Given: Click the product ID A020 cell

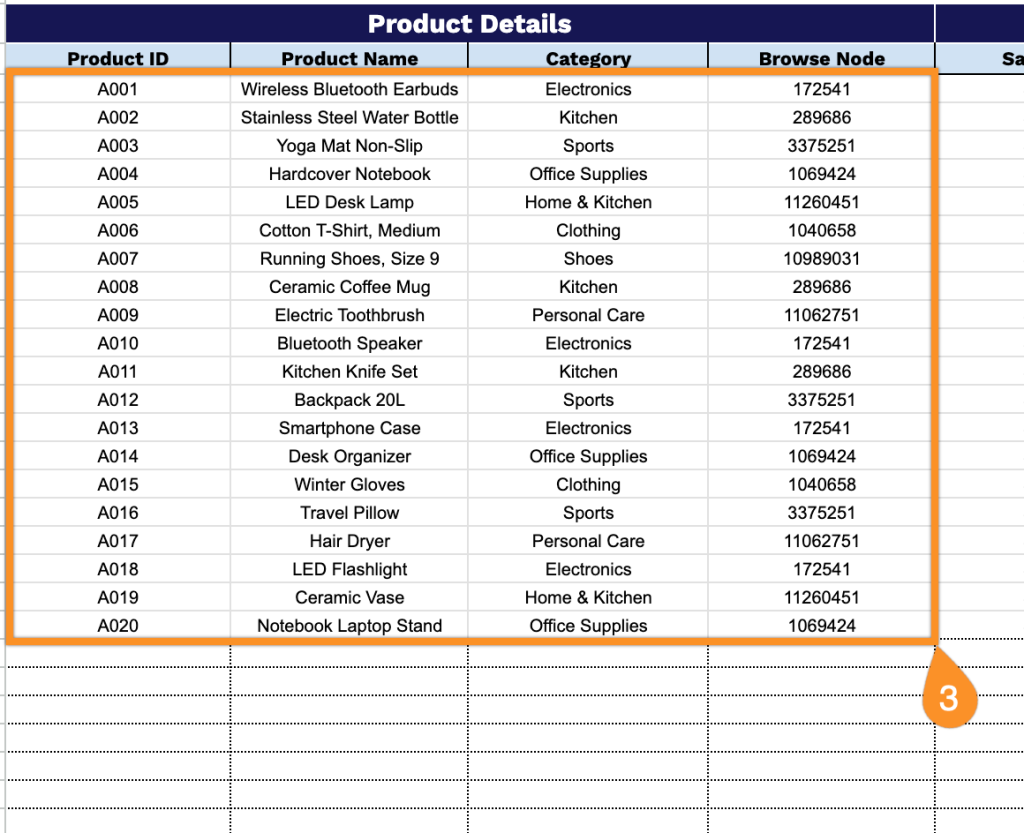Looking at the screenshot, I should (x=118, y=626).
